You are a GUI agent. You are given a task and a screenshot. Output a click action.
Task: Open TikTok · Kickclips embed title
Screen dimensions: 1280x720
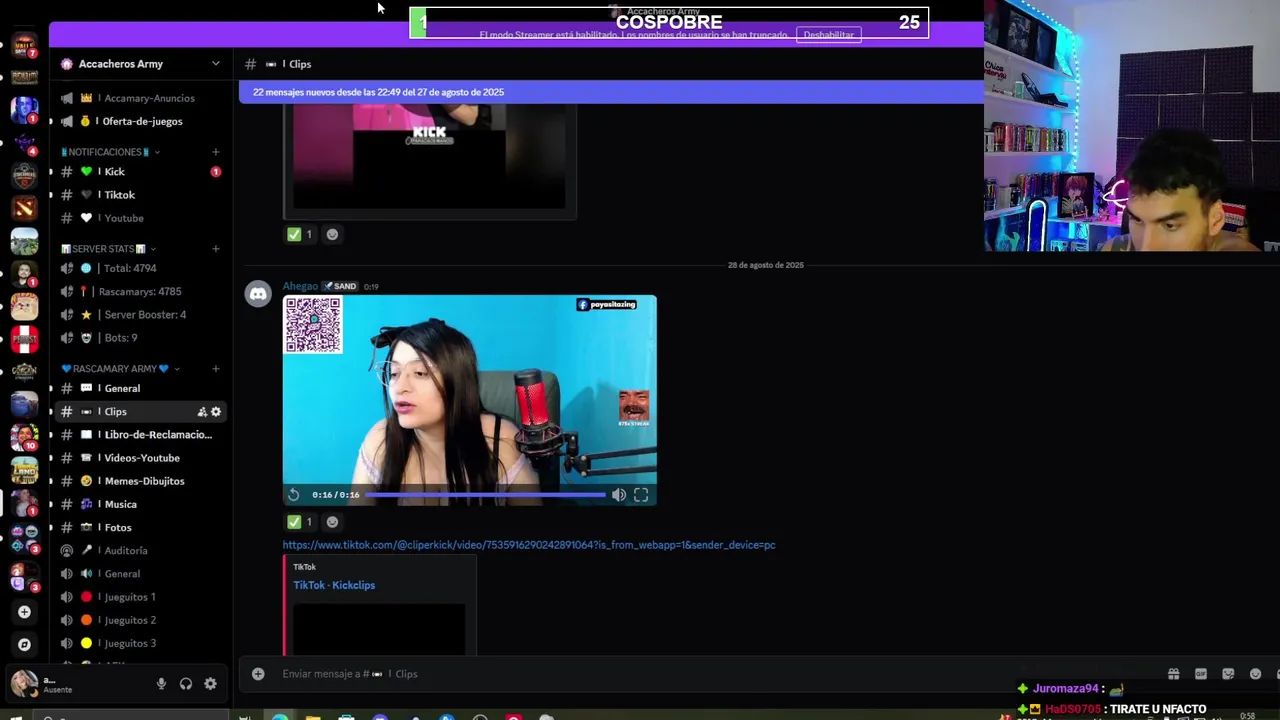click(334, 585)
